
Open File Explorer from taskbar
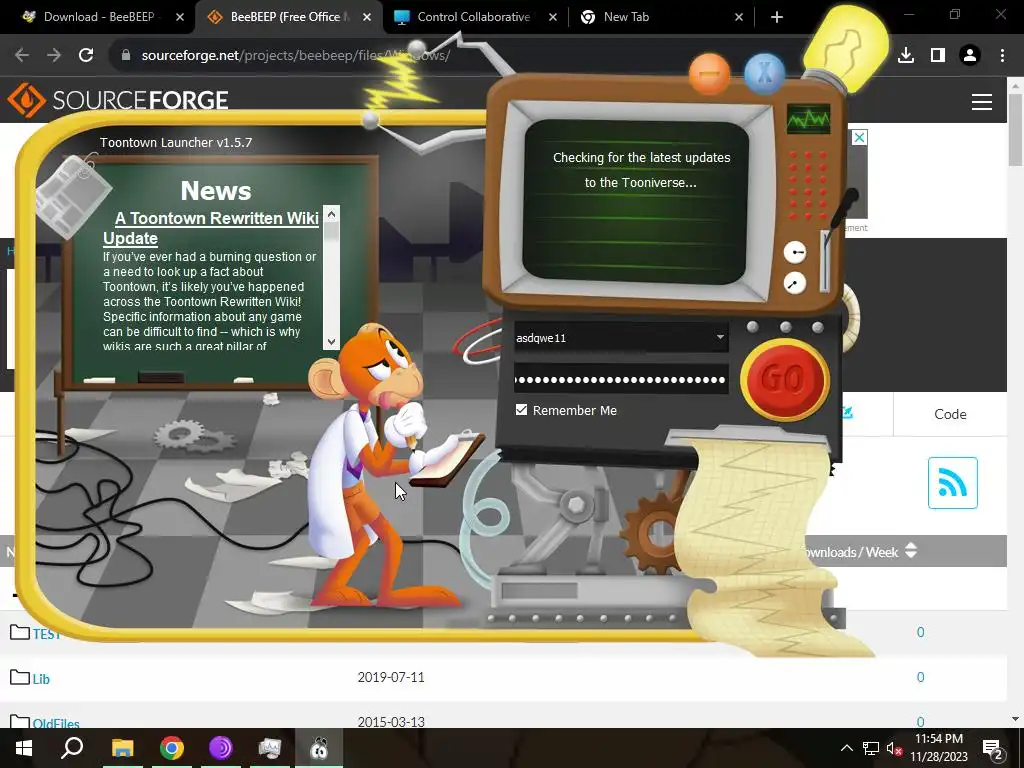click(x=122, y=748)
